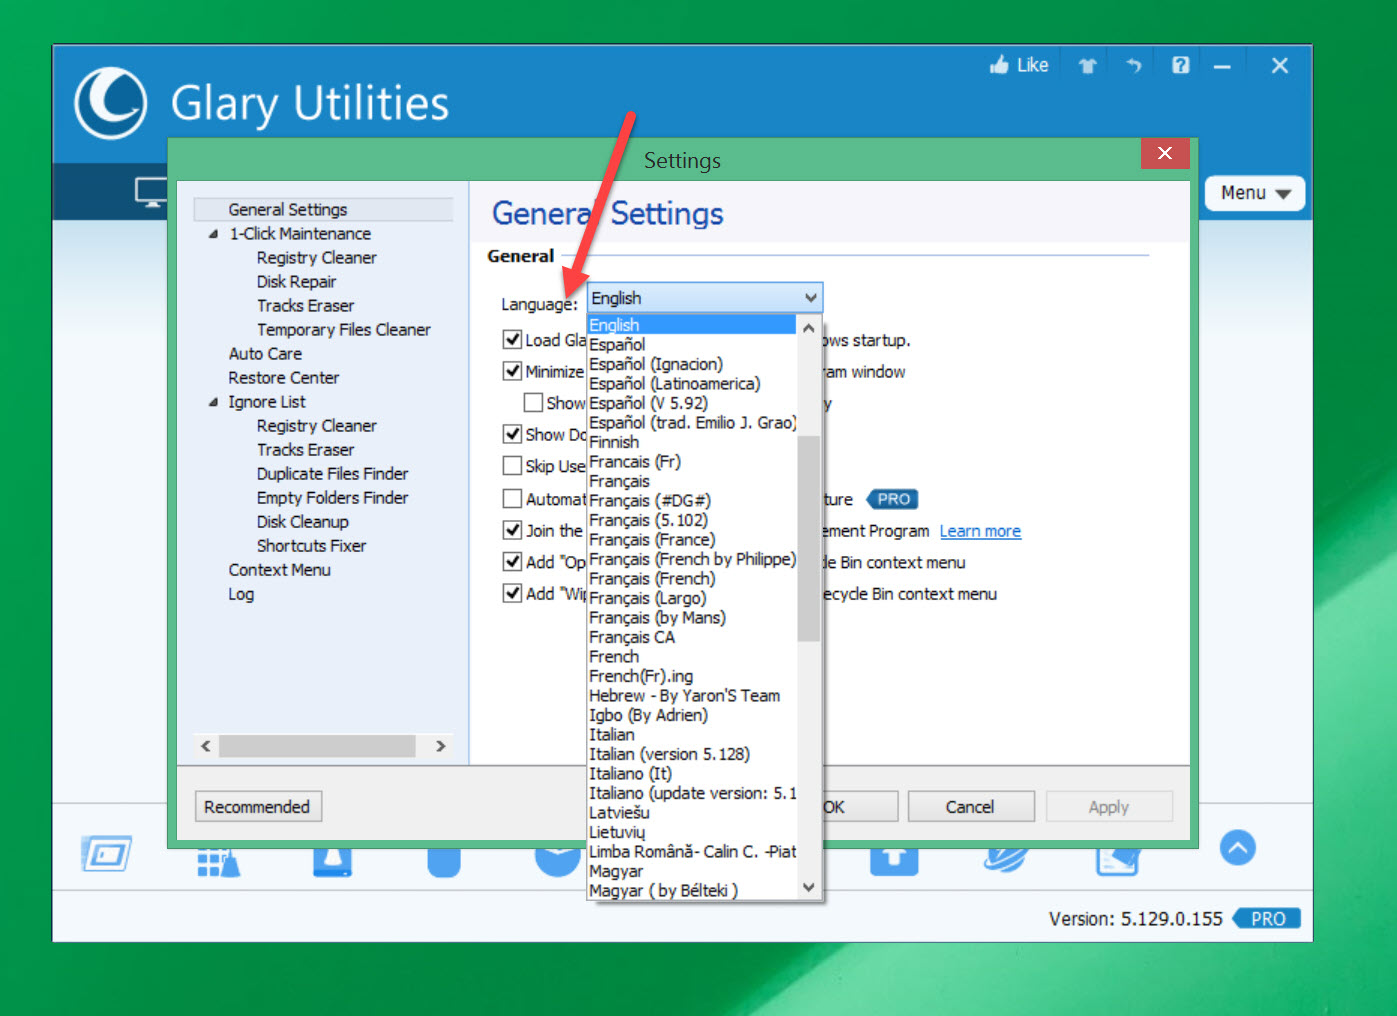Collapse the Ignore List tree node

click(213, 402)
